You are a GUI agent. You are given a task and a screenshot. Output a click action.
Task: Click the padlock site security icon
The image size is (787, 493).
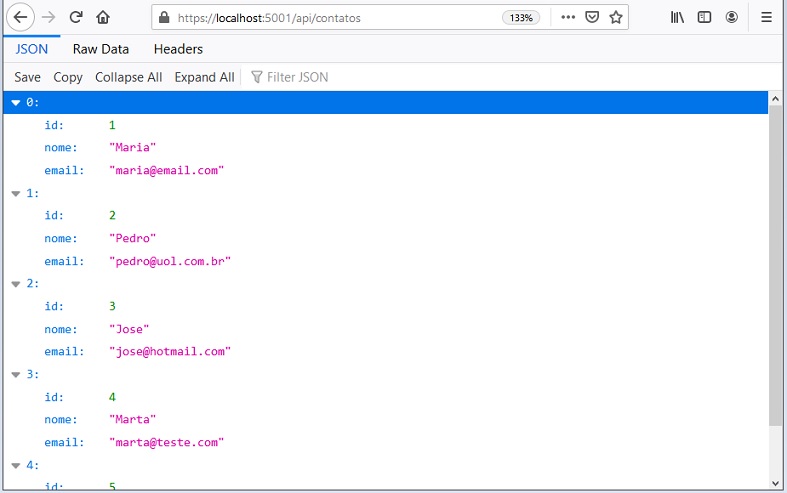[x=164, y=18]
